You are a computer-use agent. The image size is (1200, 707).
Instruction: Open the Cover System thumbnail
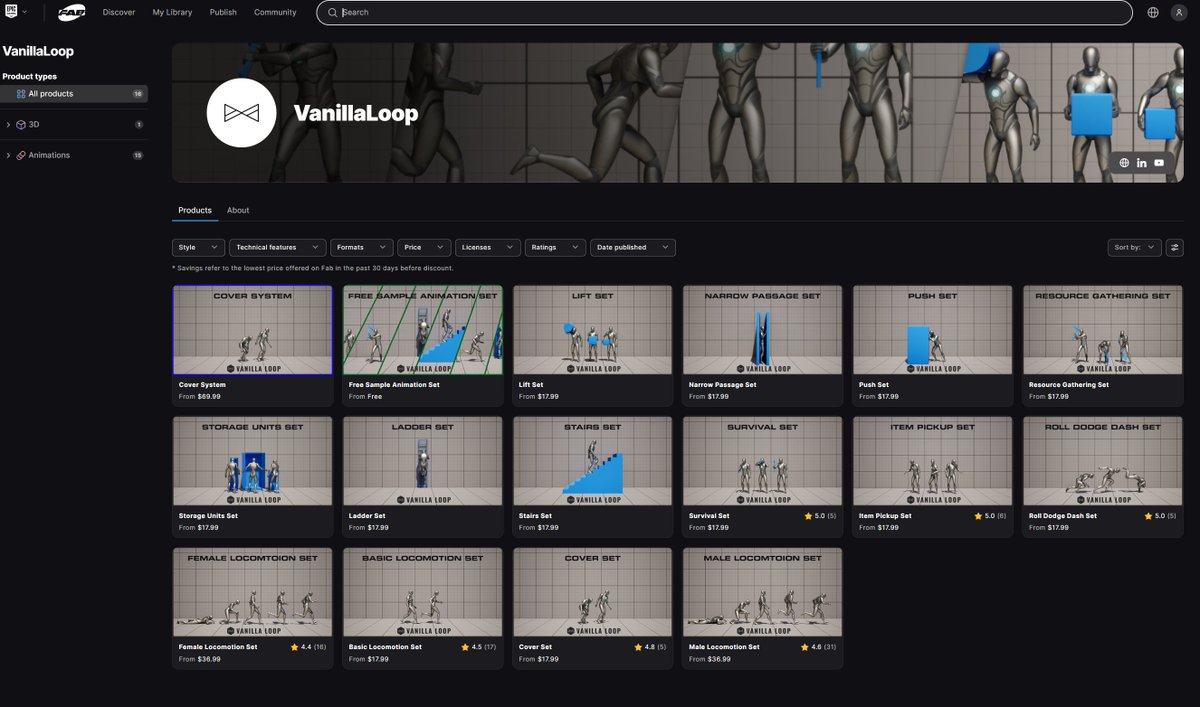pos(252,330)
